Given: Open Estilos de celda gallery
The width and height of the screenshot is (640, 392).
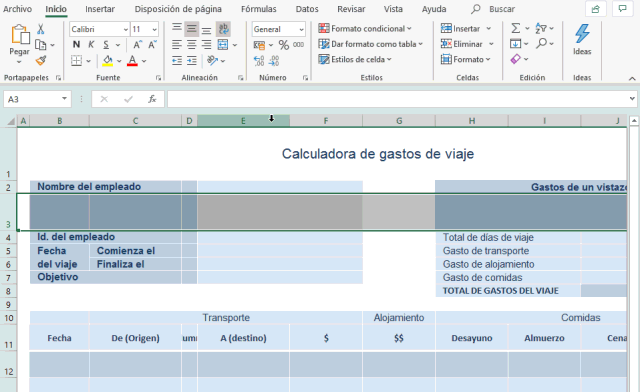Looking at the screenshot, I should click(x=355, y=60).
